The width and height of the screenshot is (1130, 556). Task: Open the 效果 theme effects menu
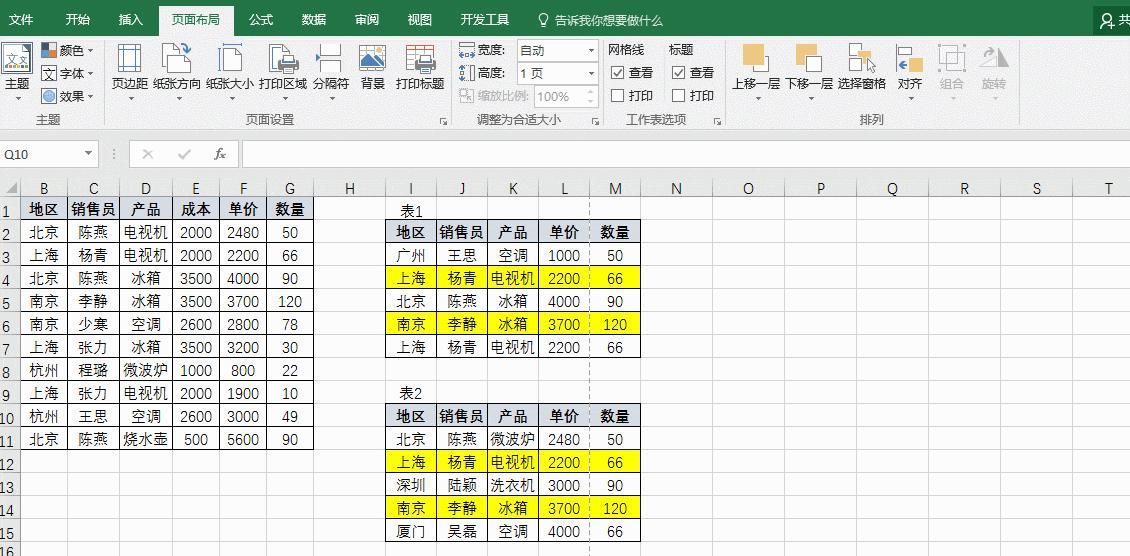click(x=67, y=96)
